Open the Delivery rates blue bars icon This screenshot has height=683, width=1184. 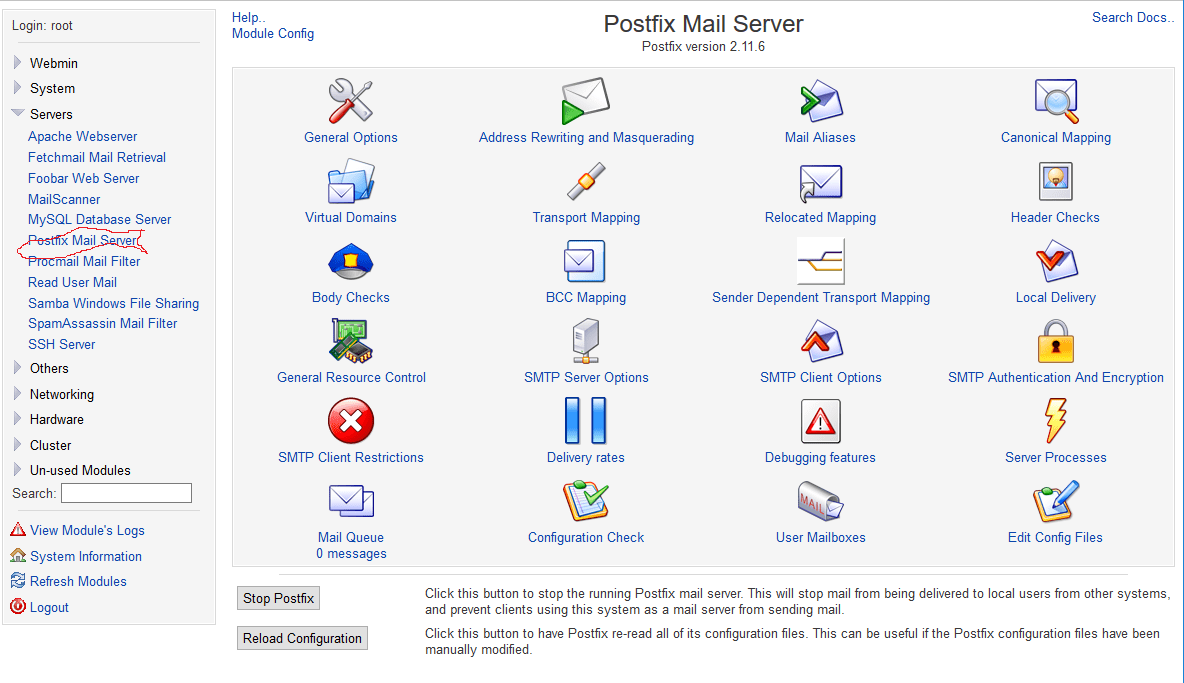tap(585, 420)
